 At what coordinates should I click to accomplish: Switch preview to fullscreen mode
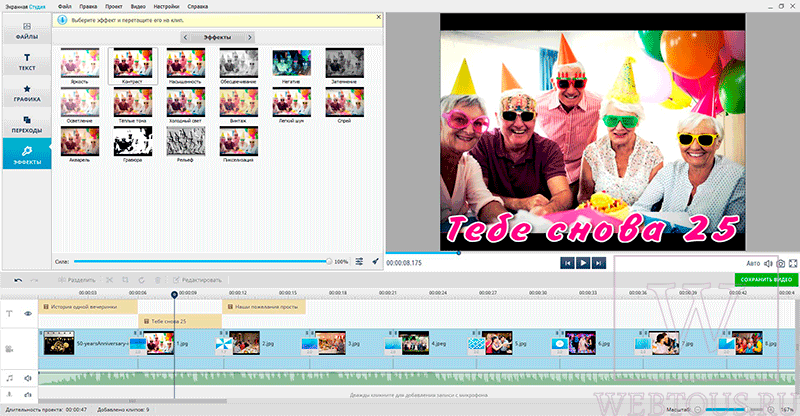pyautogui.click(x=793, y=263)
